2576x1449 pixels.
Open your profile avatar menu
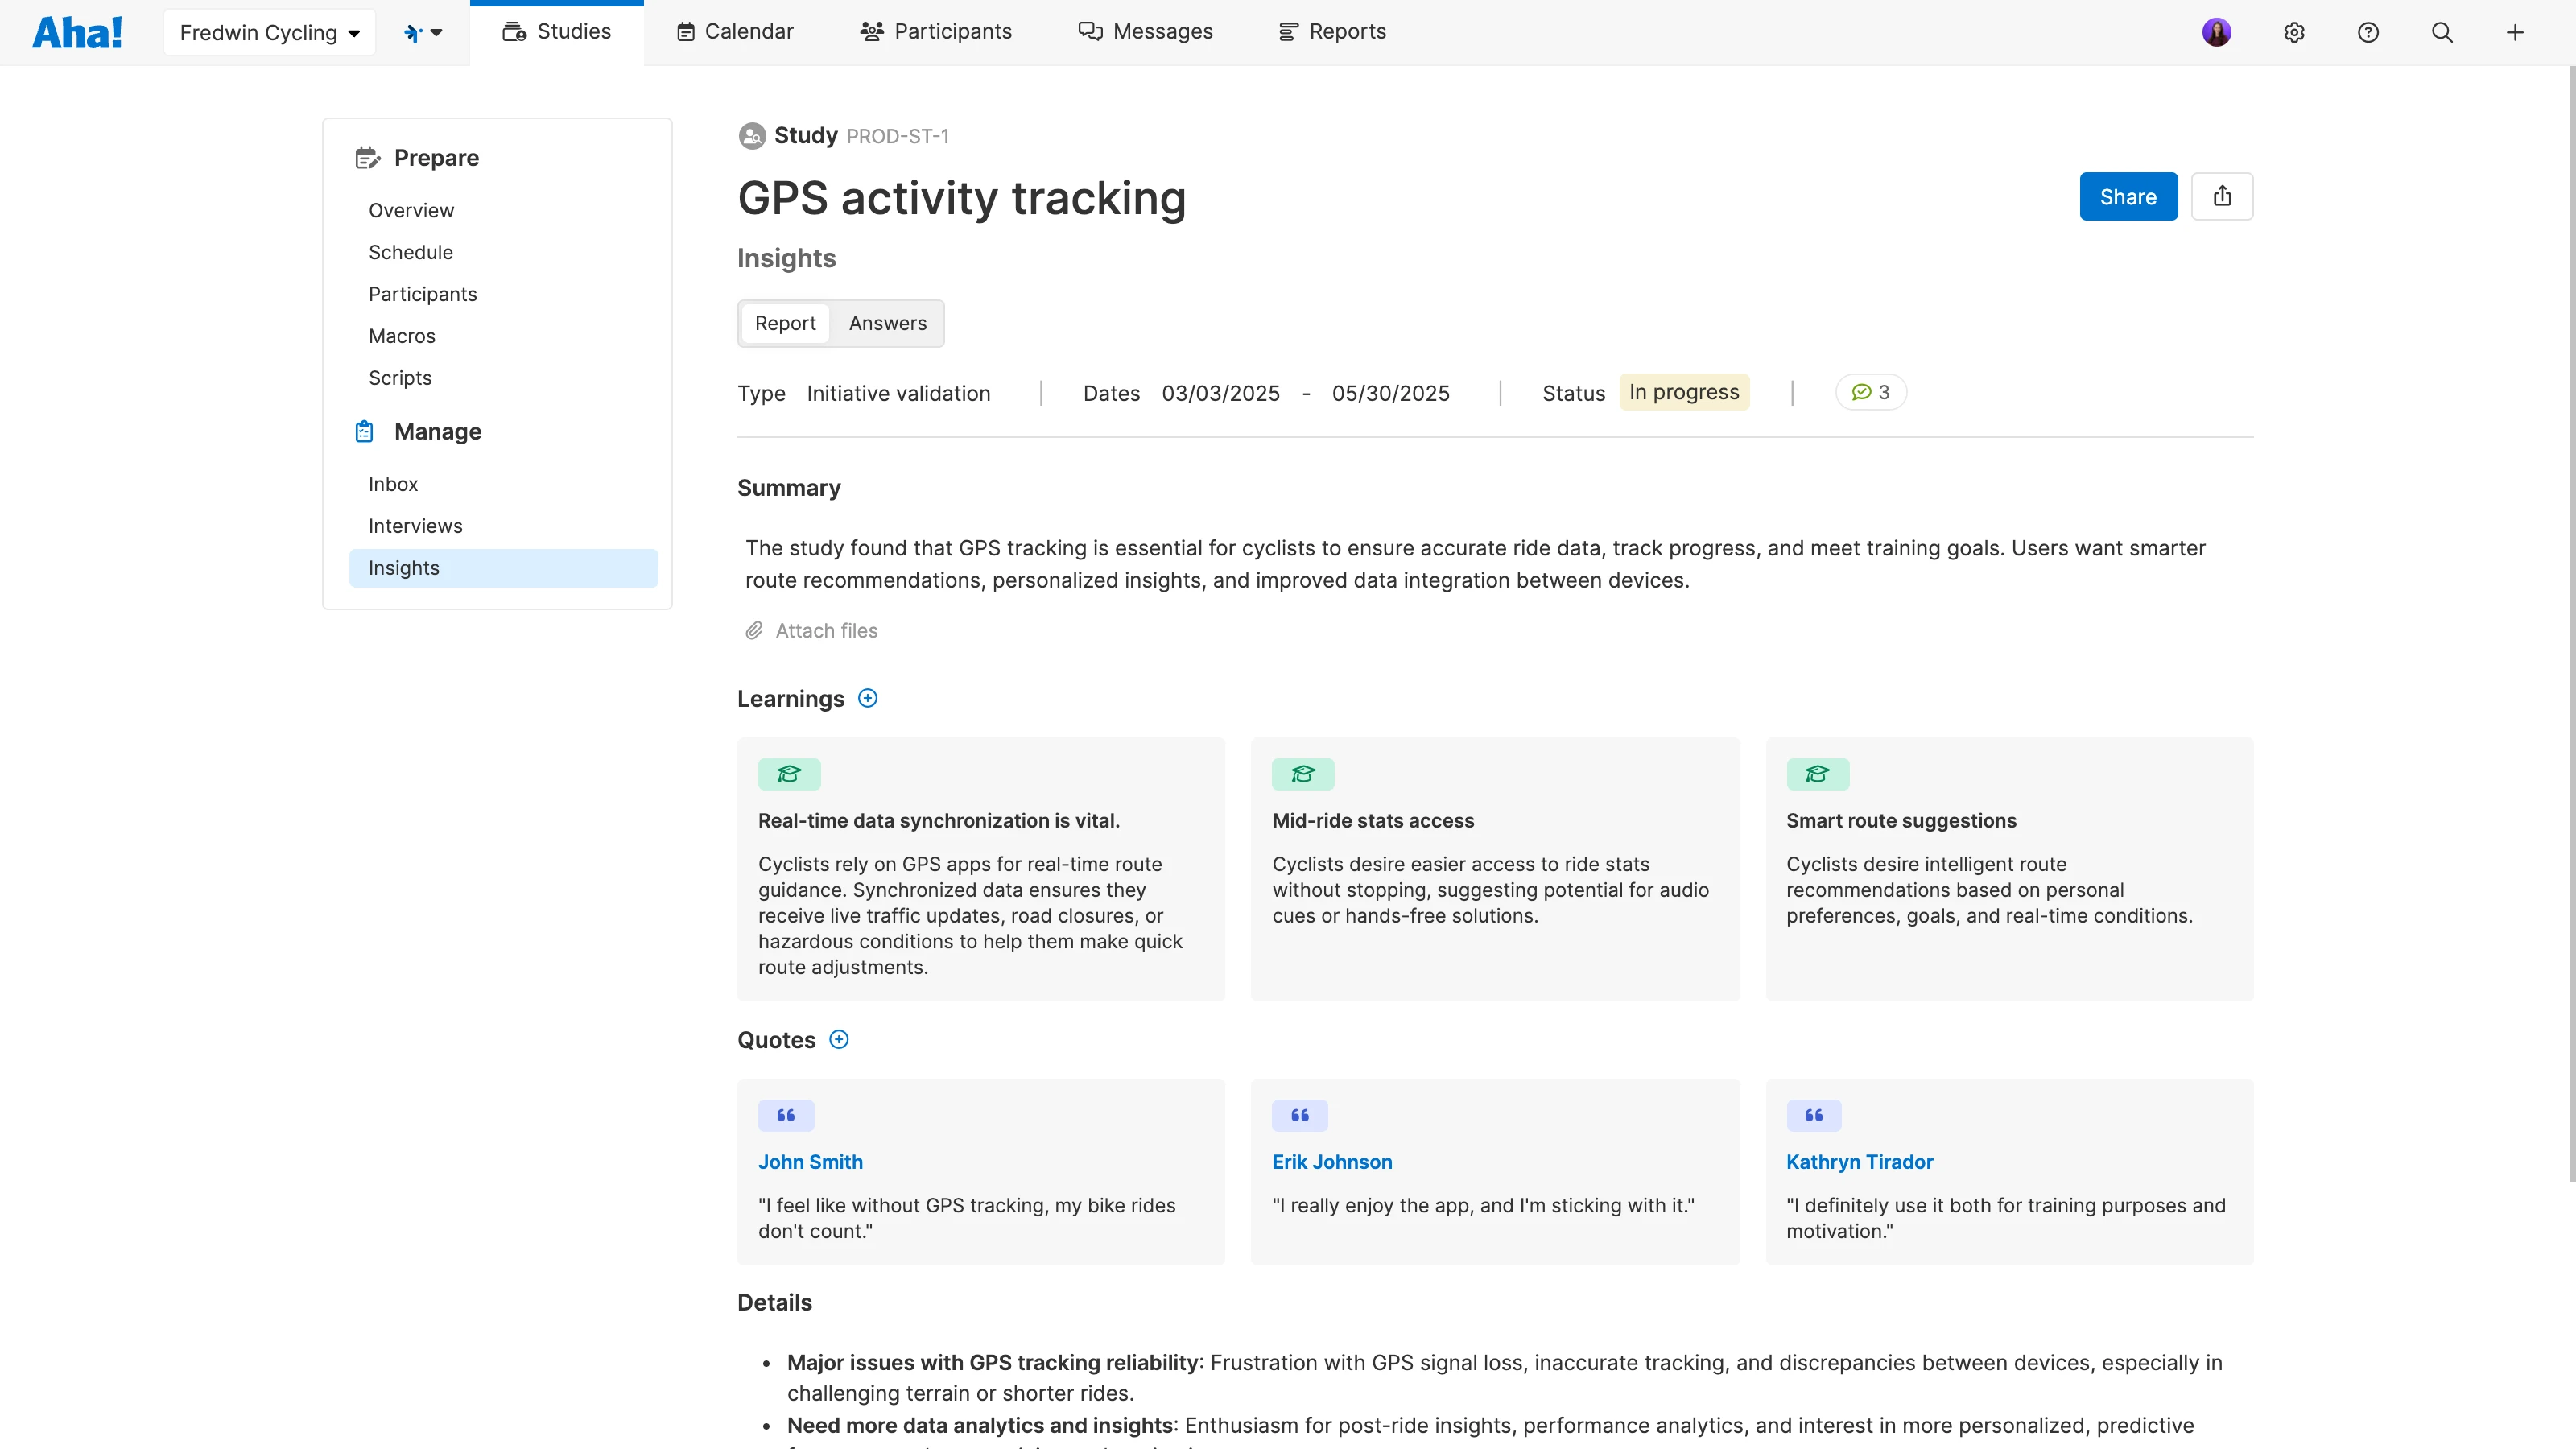tap(2216, 31)
